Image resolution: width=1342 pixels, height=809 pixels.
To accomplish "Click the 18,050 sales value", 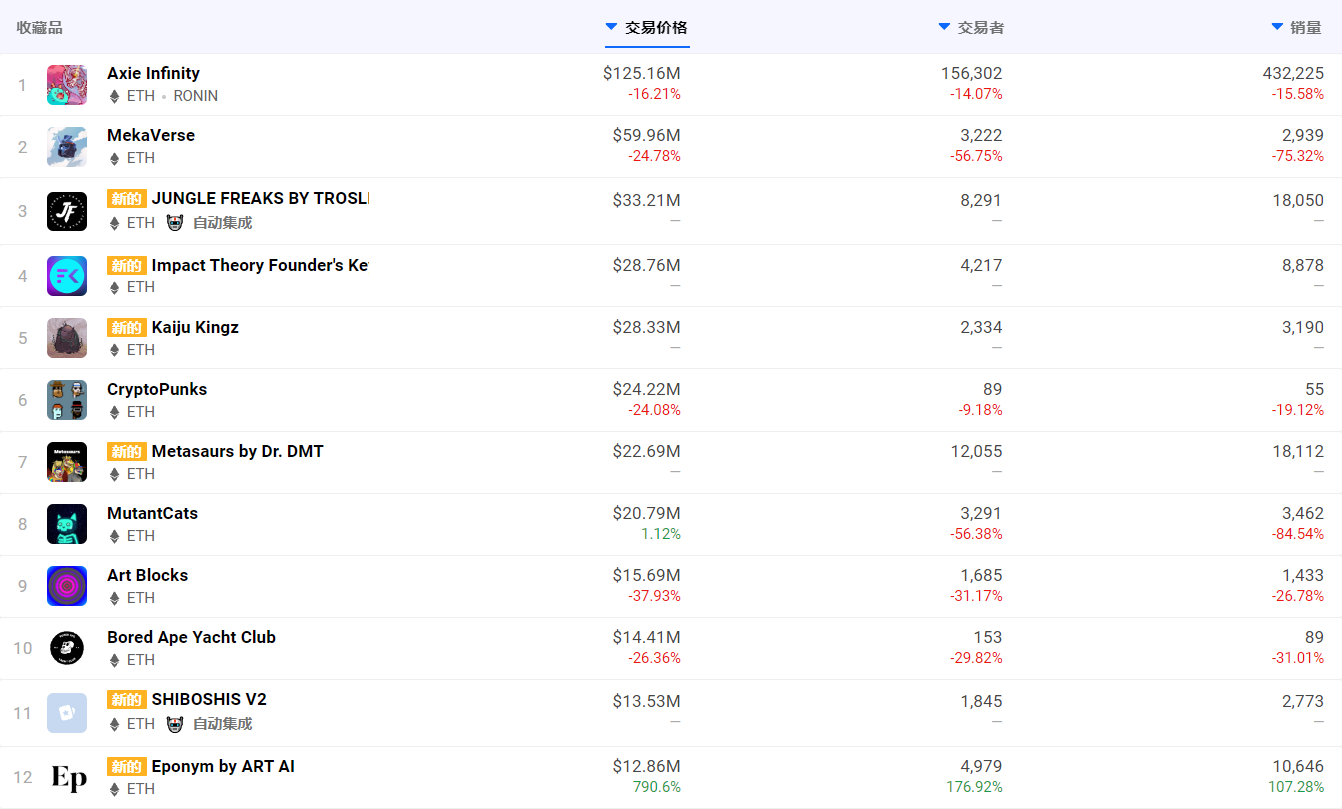I will click(1298, 200).
